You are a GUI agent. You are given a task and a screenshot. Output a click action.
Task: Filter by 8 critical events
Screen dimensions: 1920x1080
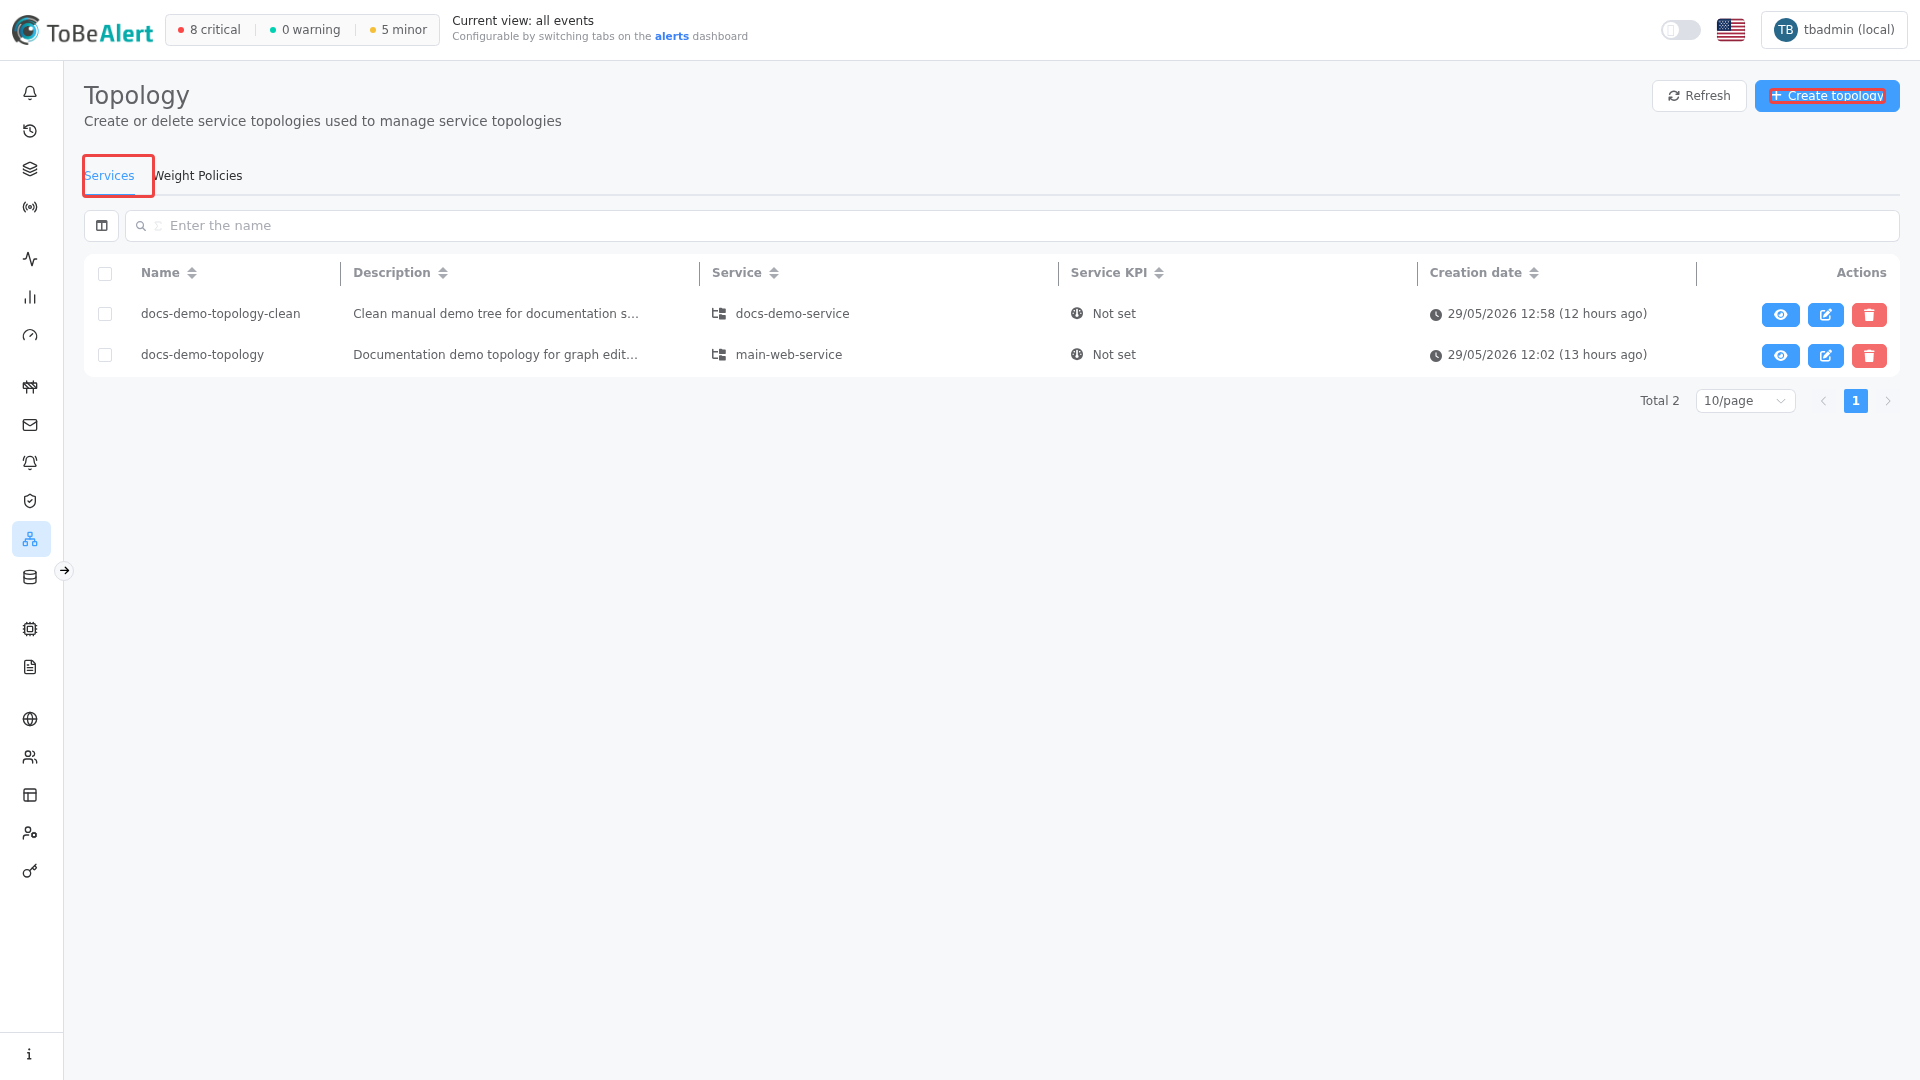click(x=209, y=30)
